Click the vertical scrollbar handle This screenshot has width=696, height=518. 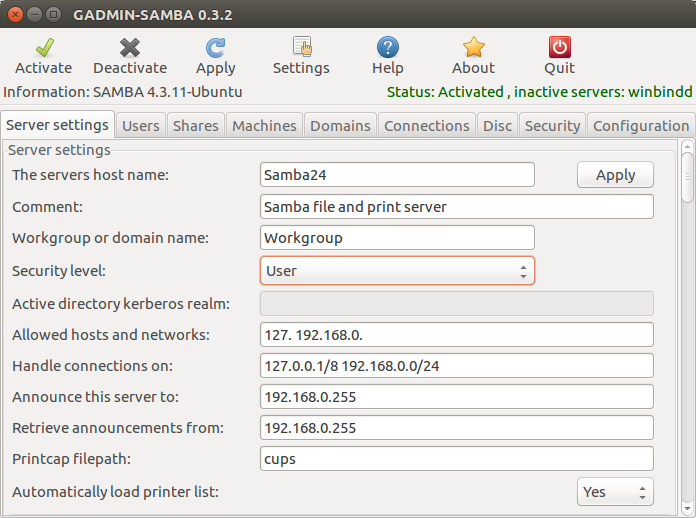[687, 177]
